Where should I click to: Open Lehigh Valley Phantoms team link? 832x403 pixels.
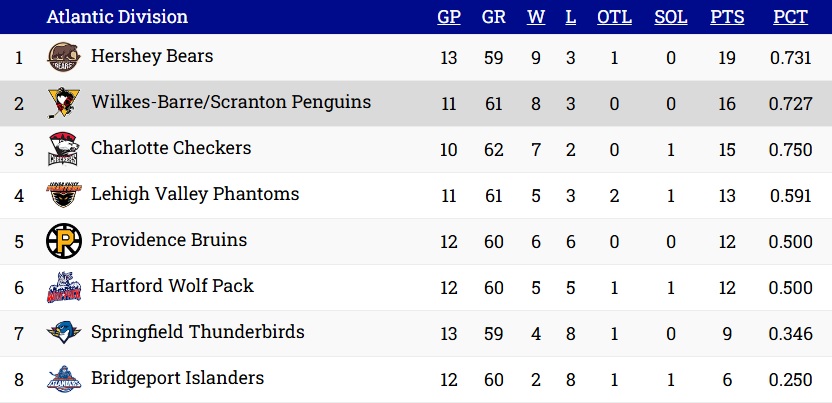pyautogui.click(x=195, y=194)
